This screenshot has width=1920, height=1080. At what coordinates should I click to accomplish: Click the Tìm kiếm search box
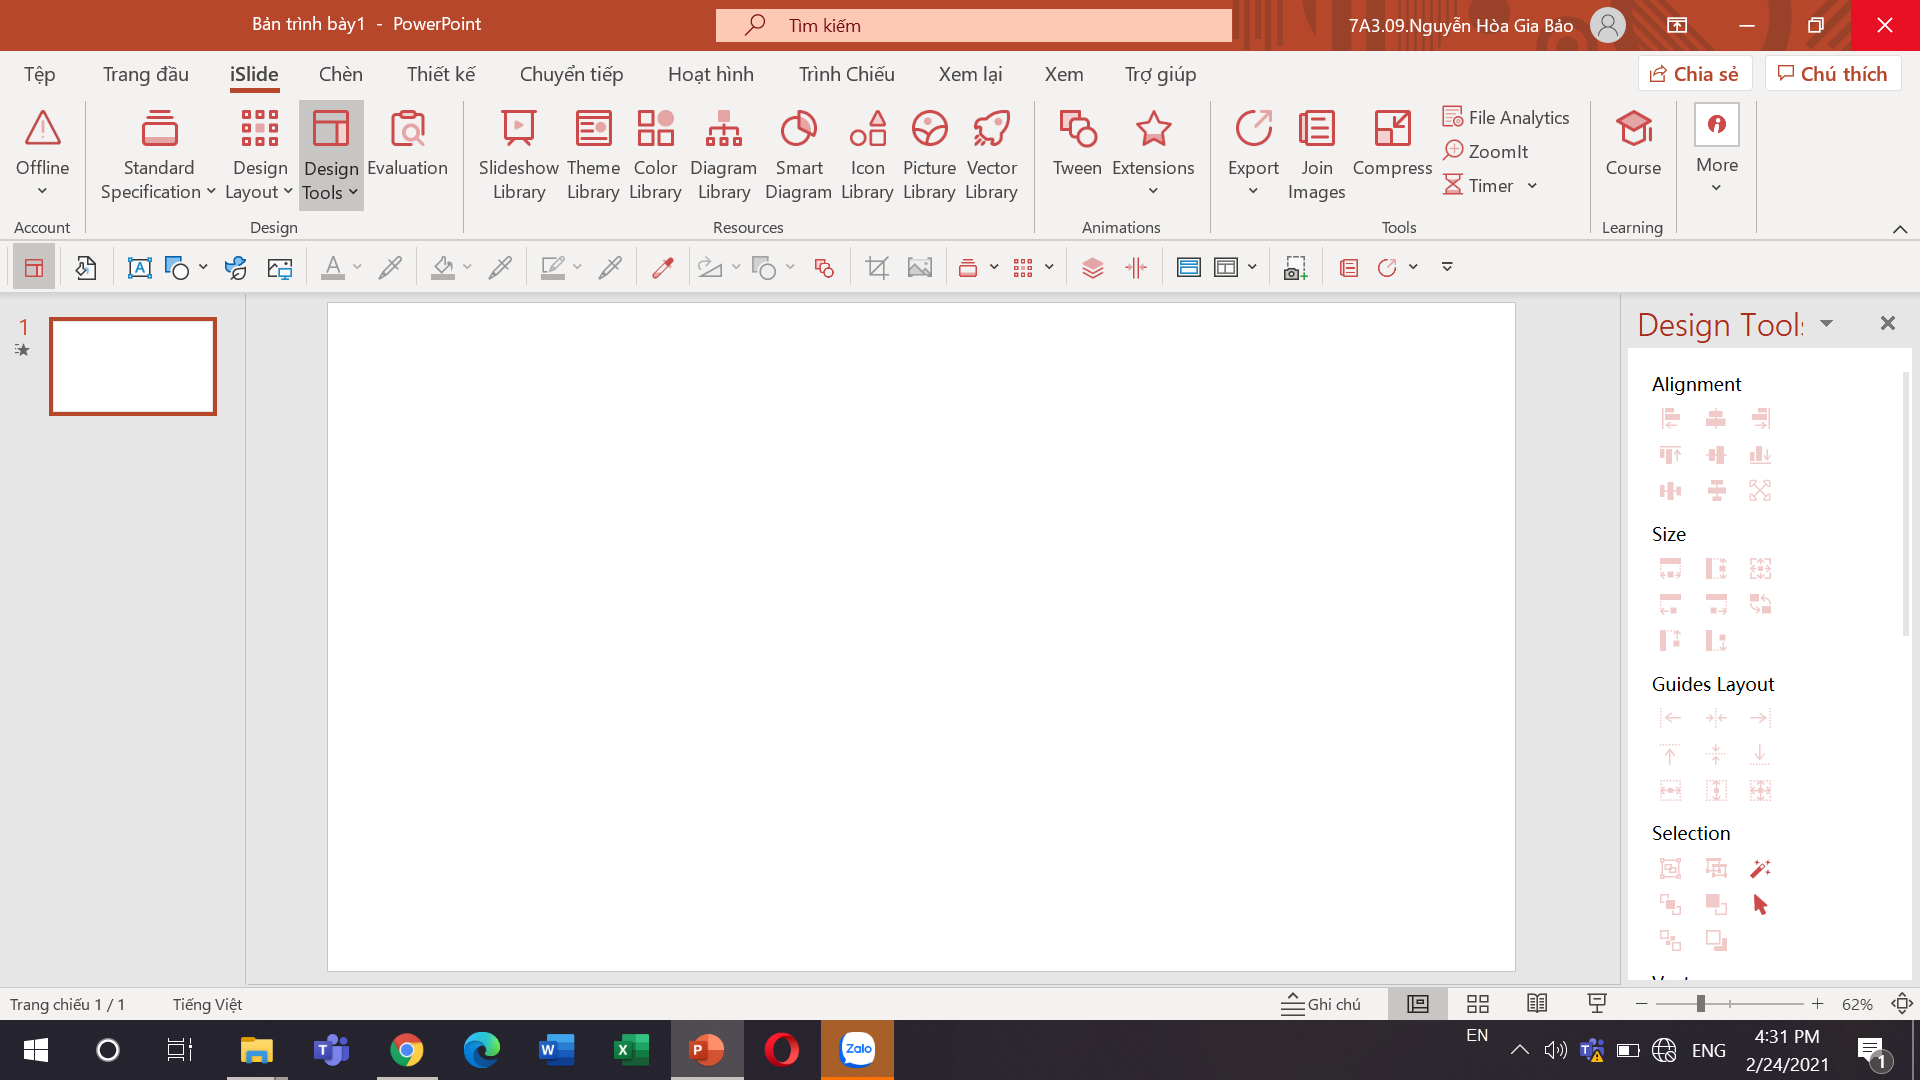[x=973, y=25]
